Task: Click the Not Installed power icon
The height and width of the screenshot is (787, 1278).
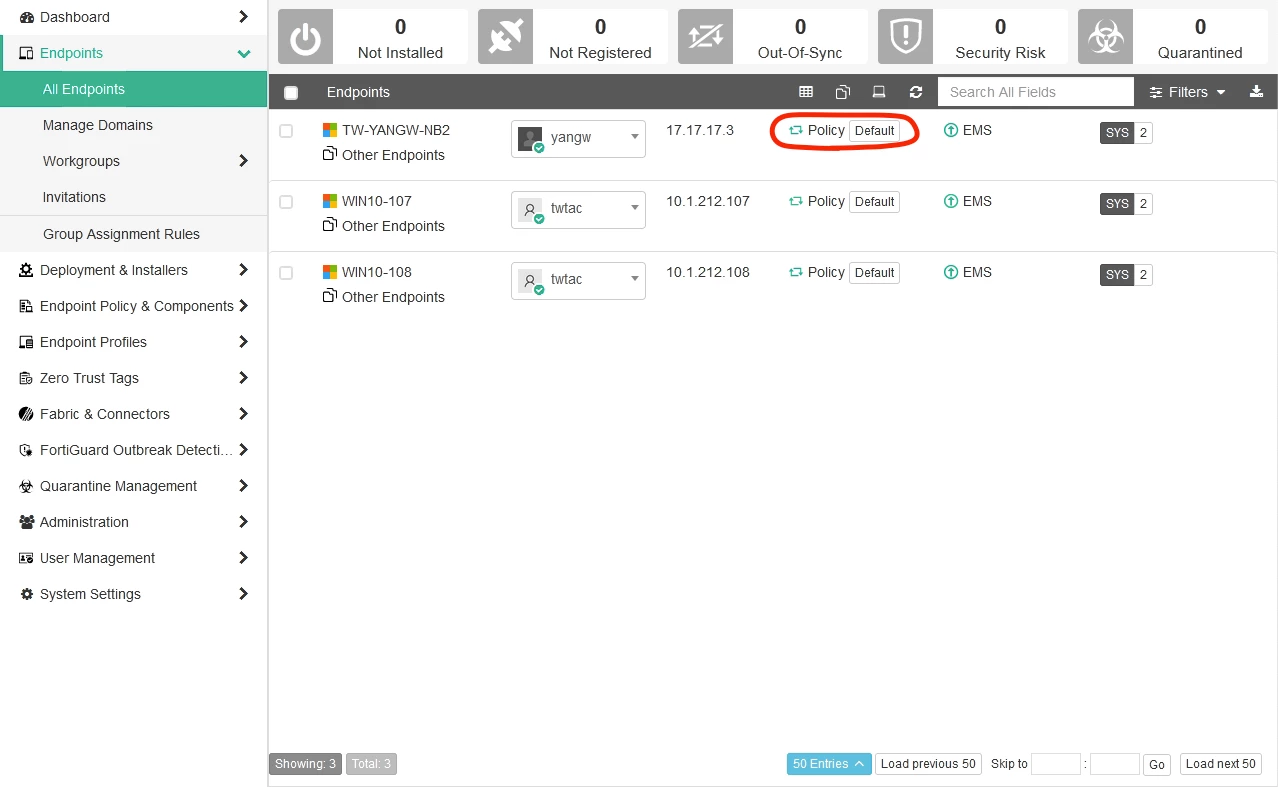Action: (305, 38)
